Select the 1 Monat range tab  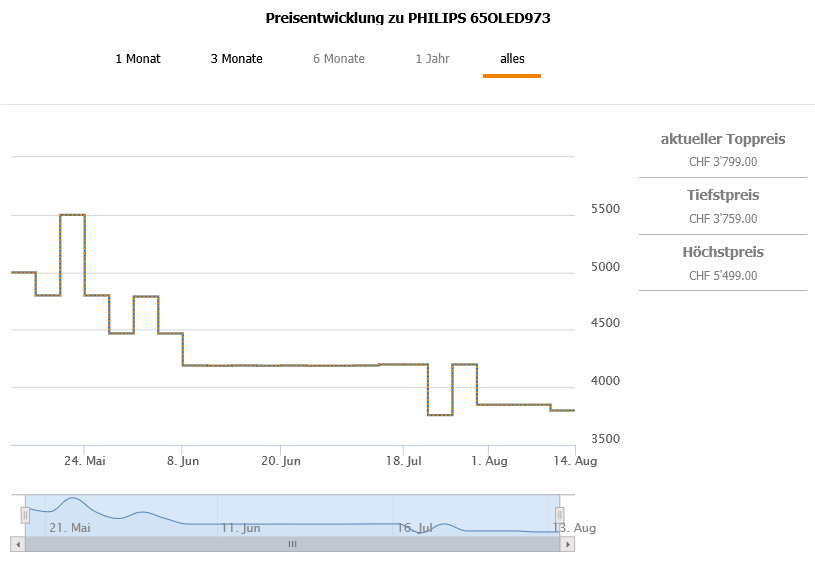138,59
